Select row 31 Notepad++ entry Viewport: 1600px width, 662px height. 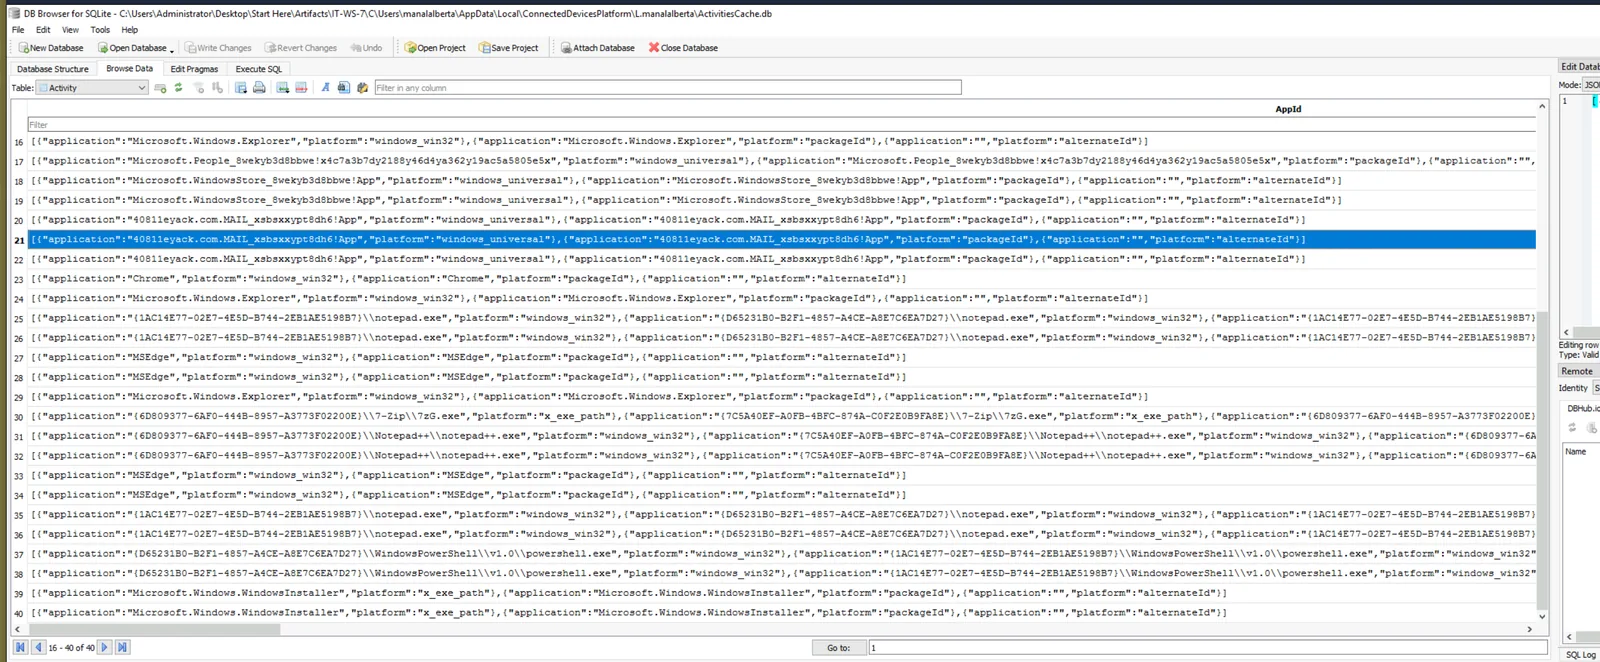(x=782, y=436)
